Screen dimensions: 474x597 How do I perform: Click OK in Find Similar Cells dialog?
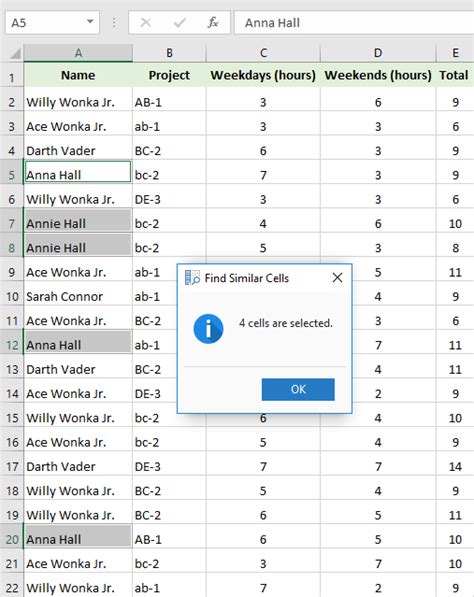298,389
